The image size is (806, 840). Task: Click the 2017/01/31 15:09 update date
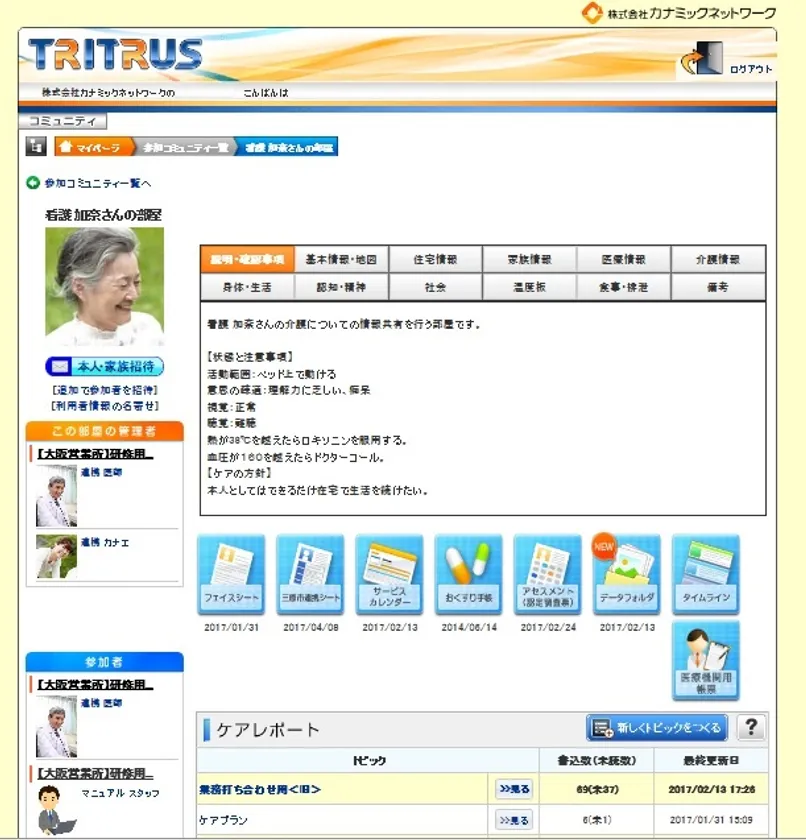click(x=712, y=820)
